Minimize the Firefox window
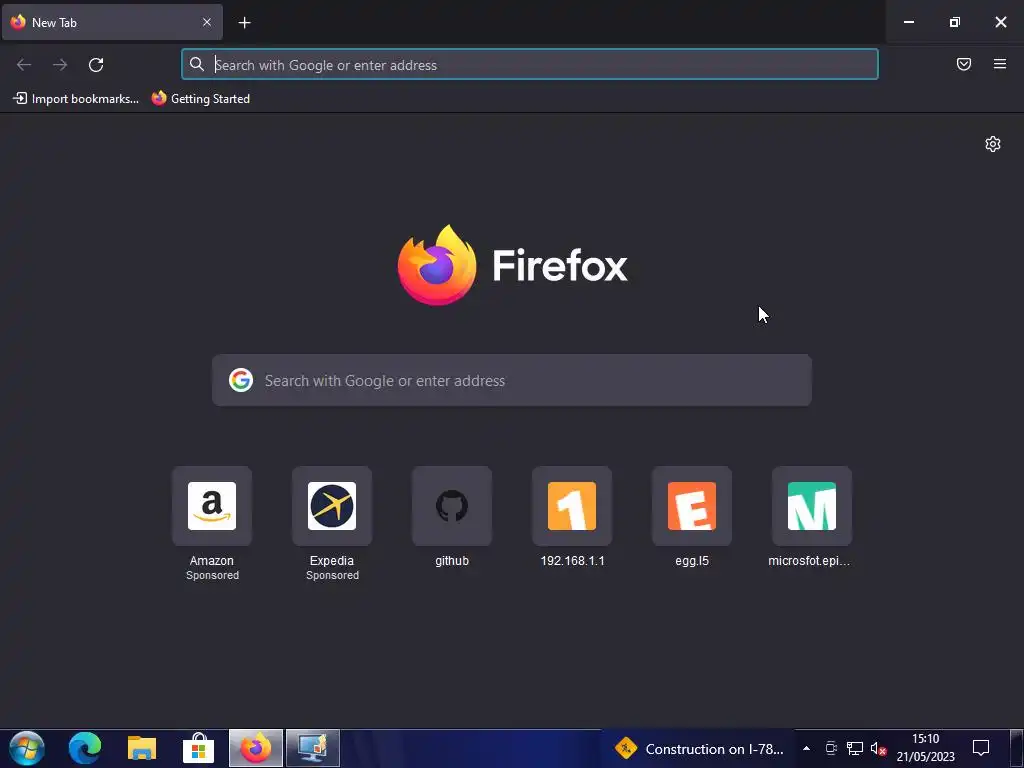 pos(908,22)
